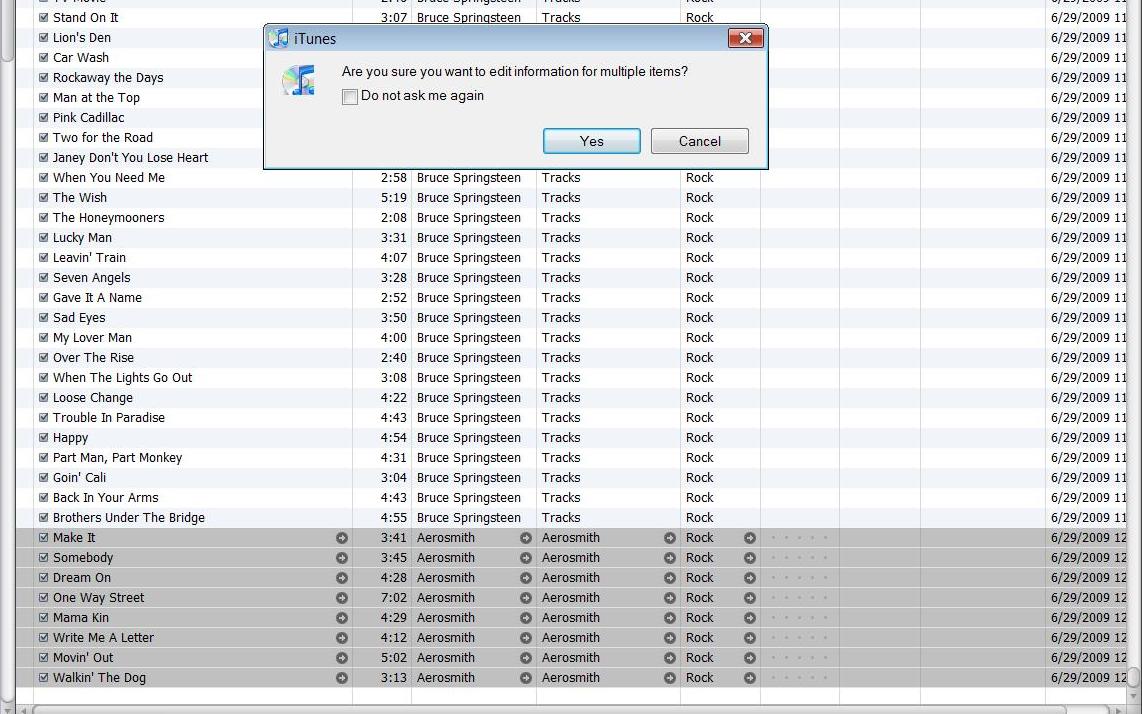Click arrow icon next to Movin' Out title
The width and height of the screenshot is (1142, 714).
(342, 658)
